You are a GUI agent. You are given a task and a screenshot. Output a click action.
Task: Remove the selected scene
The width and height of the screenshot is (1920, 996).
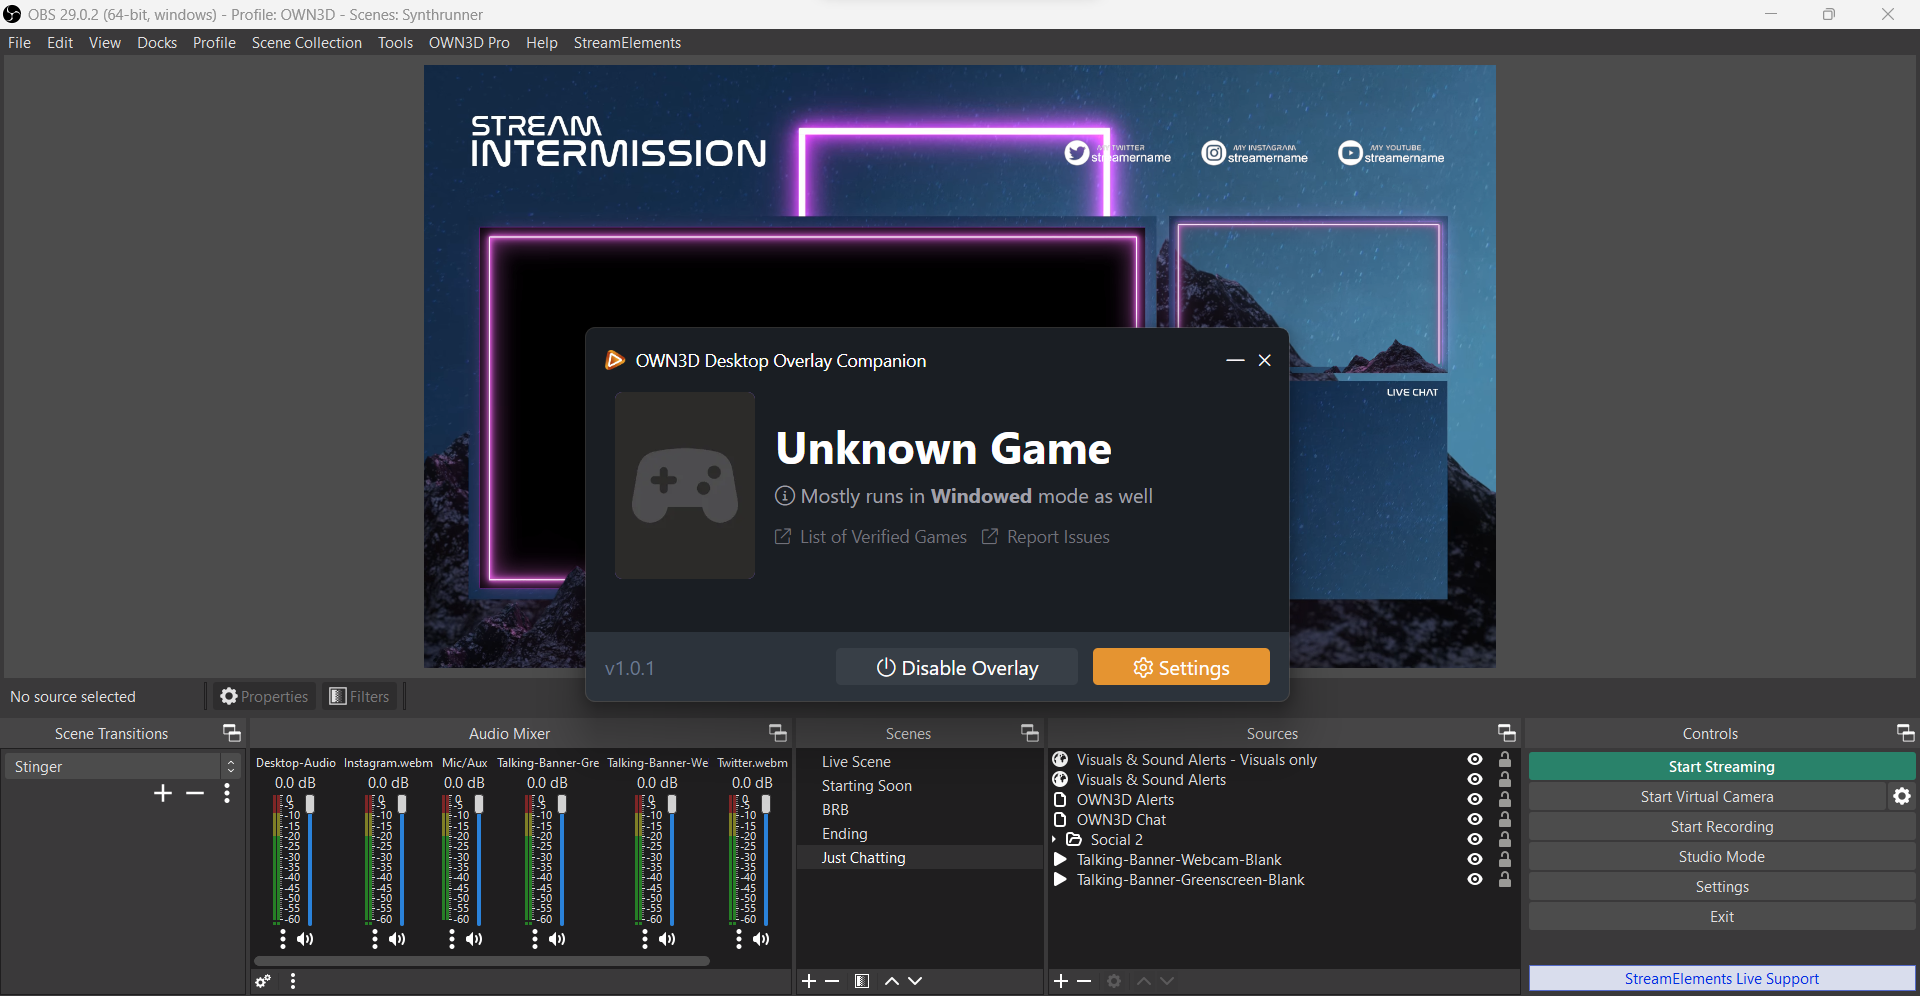coord(832,981)
